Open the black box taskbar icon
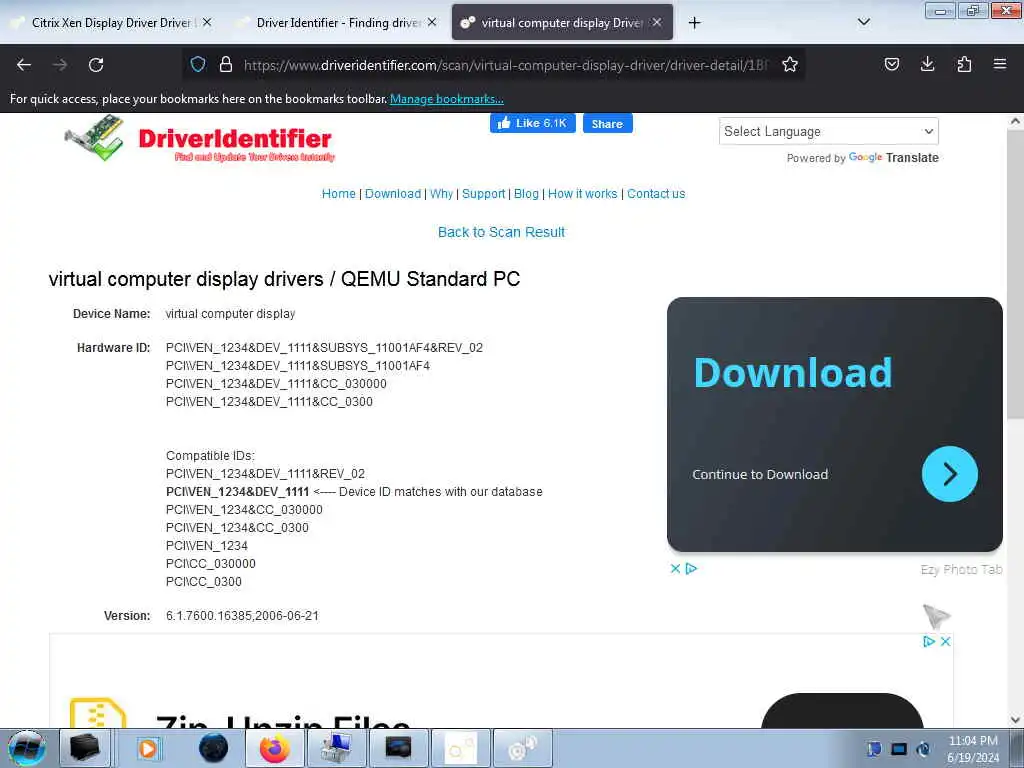The height and width of the screenshot is (768, 1024). coord(85,748)
